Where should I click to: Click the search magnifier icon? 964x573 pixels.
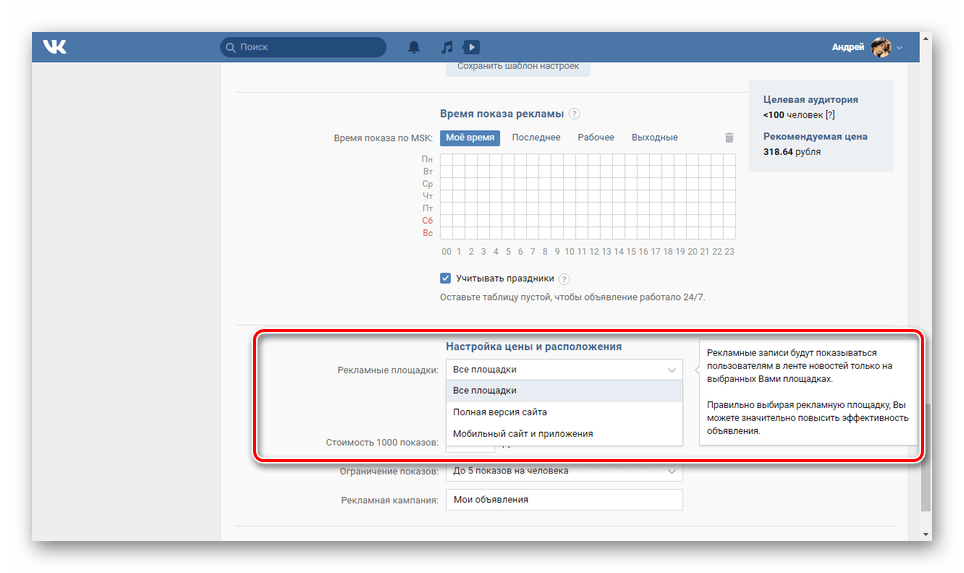coord(231,47)
